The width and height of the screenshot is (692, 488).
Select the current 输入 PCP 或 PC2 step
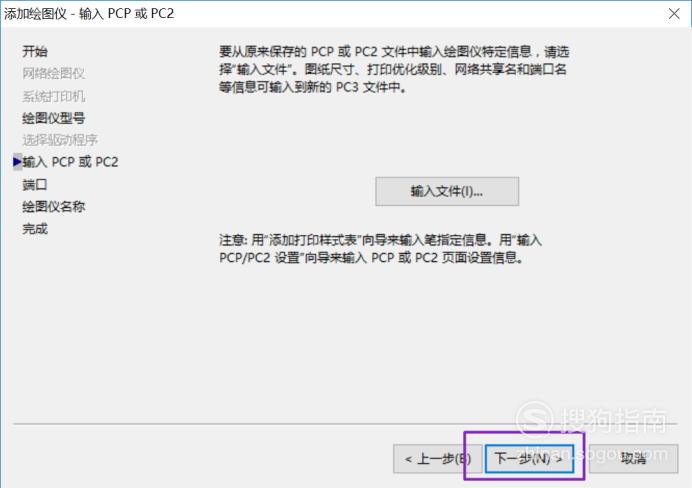tap(70, 162)
